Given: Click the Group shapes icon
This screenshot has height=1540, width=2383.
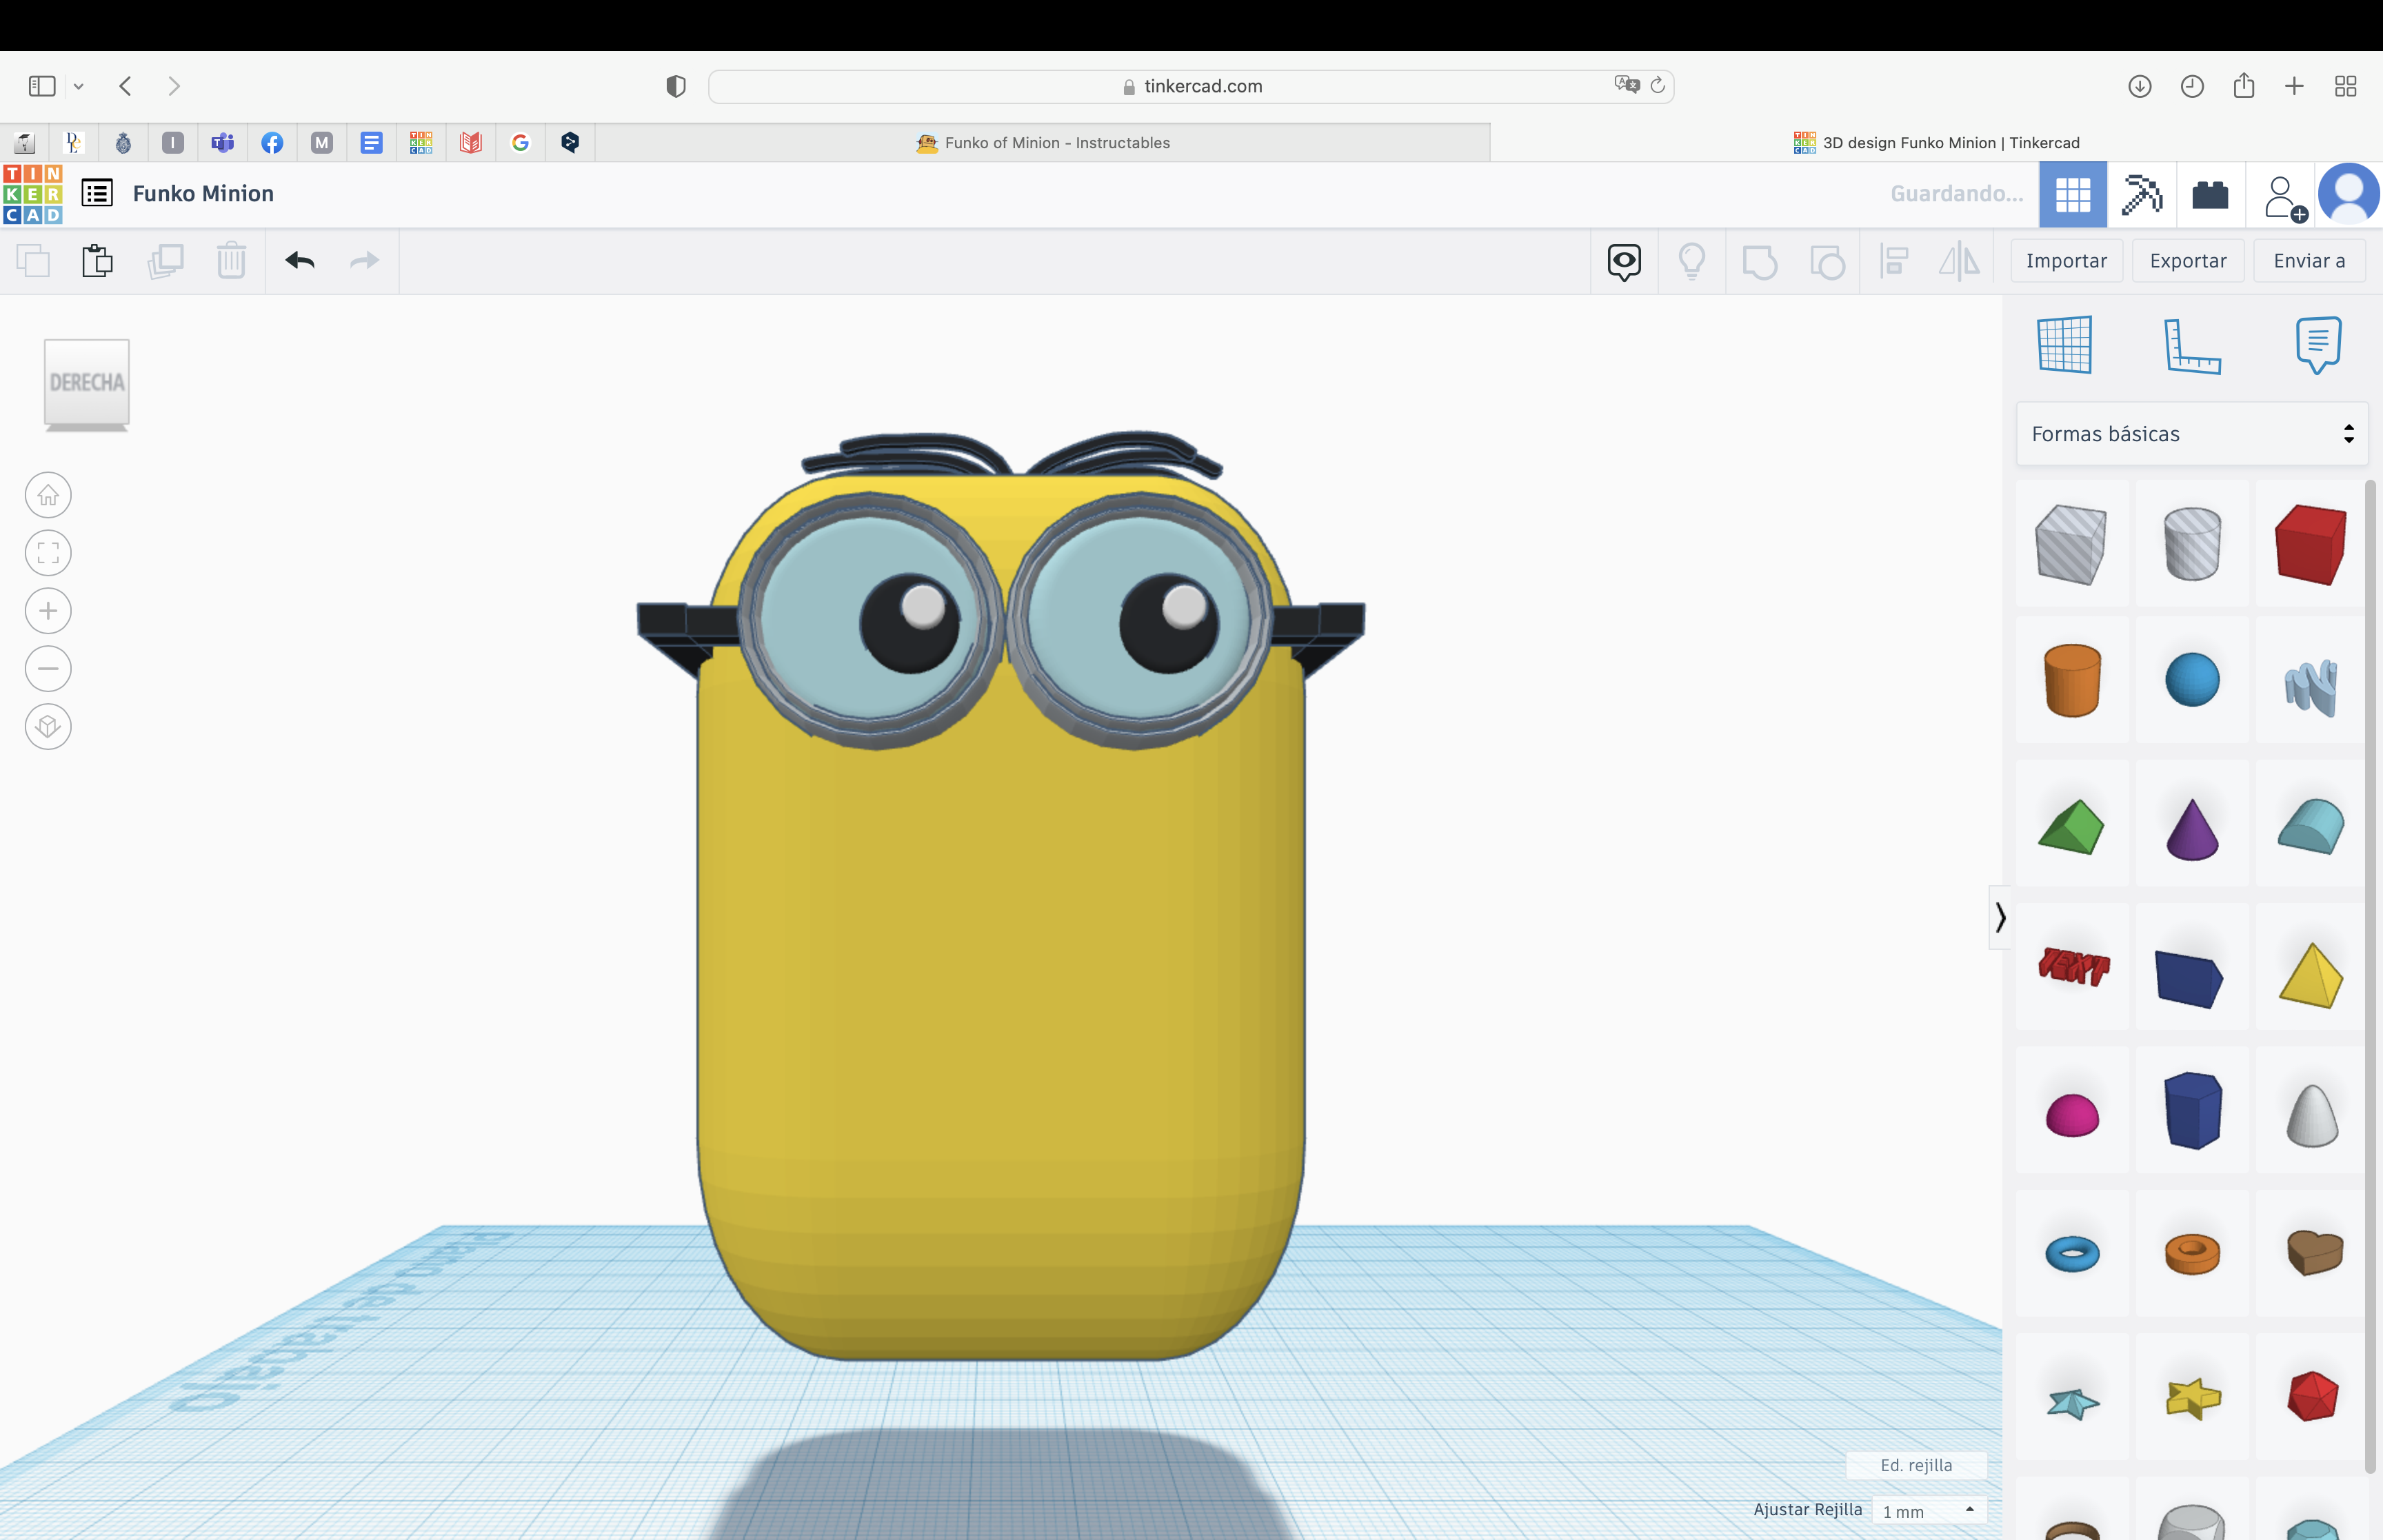Looking at the screenshot, I should [1760, 262].
